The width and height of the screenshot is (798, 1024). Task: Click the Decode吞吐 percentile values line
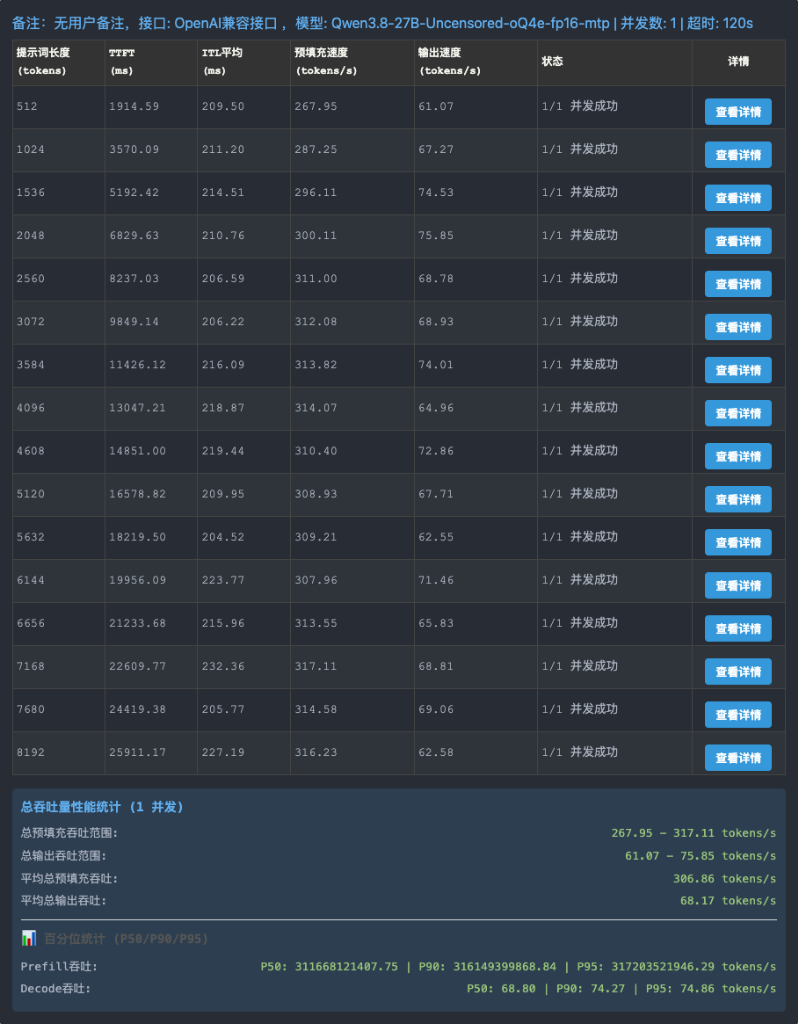click(x=621, y=989)
